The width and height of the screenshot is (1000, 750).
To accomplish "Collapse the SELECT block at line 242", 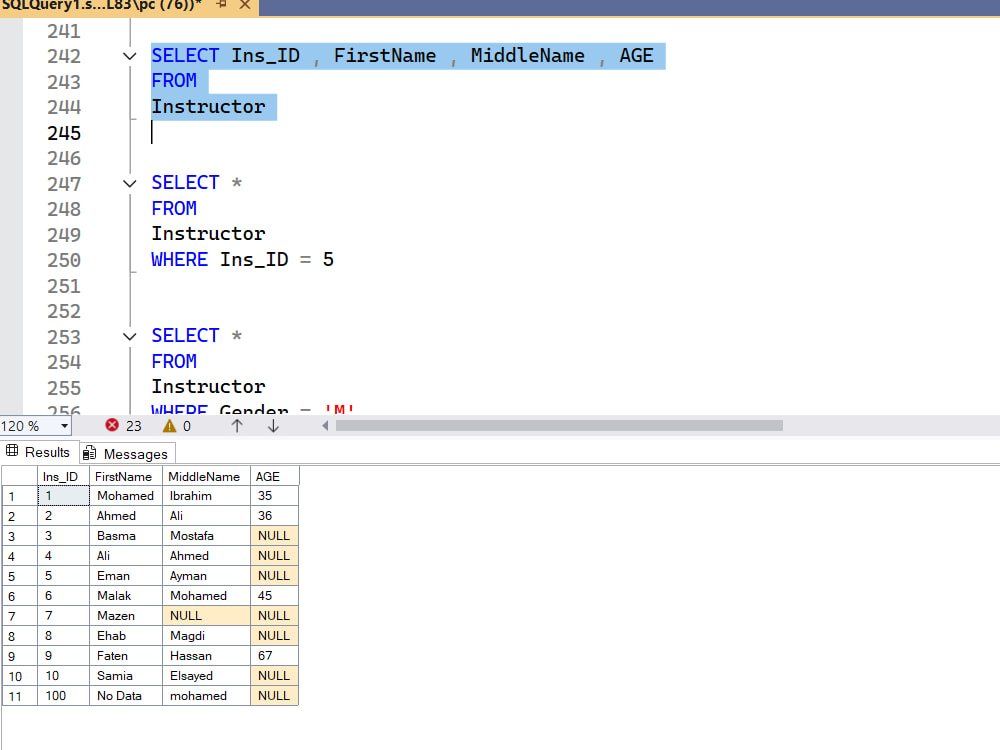I will coord(129,56).
